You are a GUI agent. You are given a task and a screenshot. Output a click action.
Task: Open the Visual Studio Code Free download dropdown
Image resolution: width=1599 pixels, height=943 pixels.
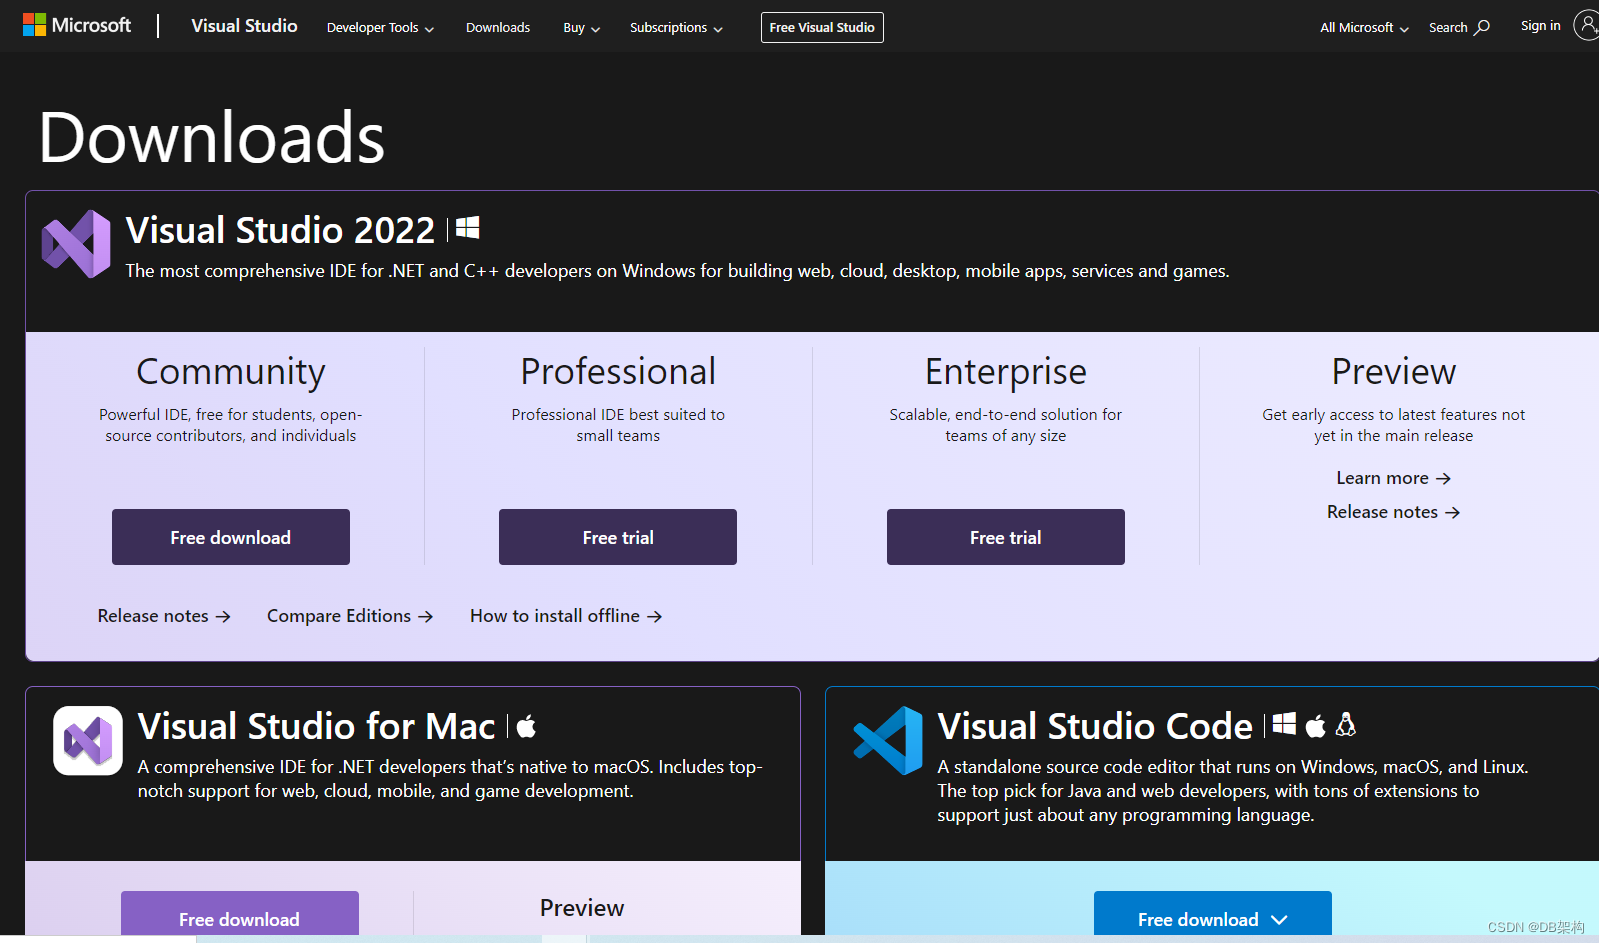tap(1213, 914)
